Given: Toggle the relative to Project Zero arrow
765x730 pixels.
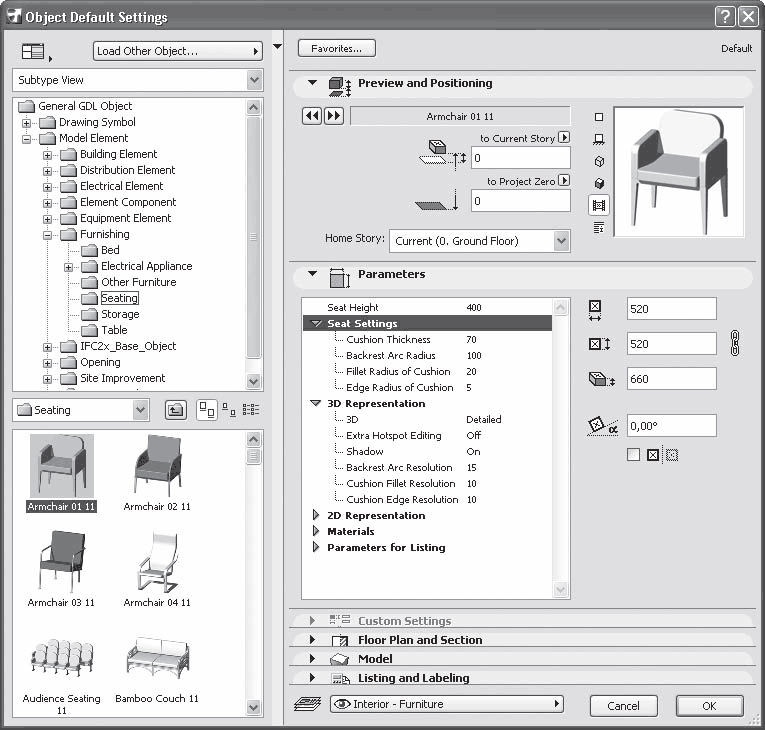Looking at the screenshot, I should click(564, 181).
